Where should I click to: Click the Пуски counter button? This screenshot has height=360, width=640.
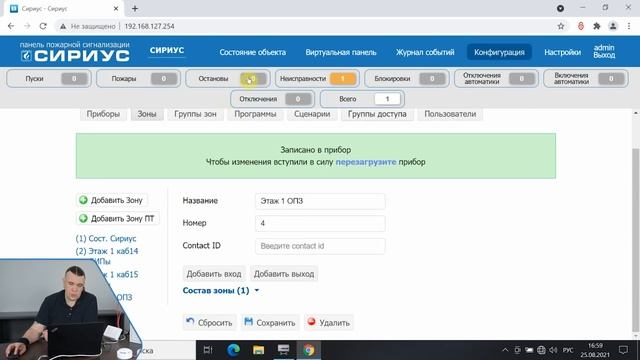[49, 78]
